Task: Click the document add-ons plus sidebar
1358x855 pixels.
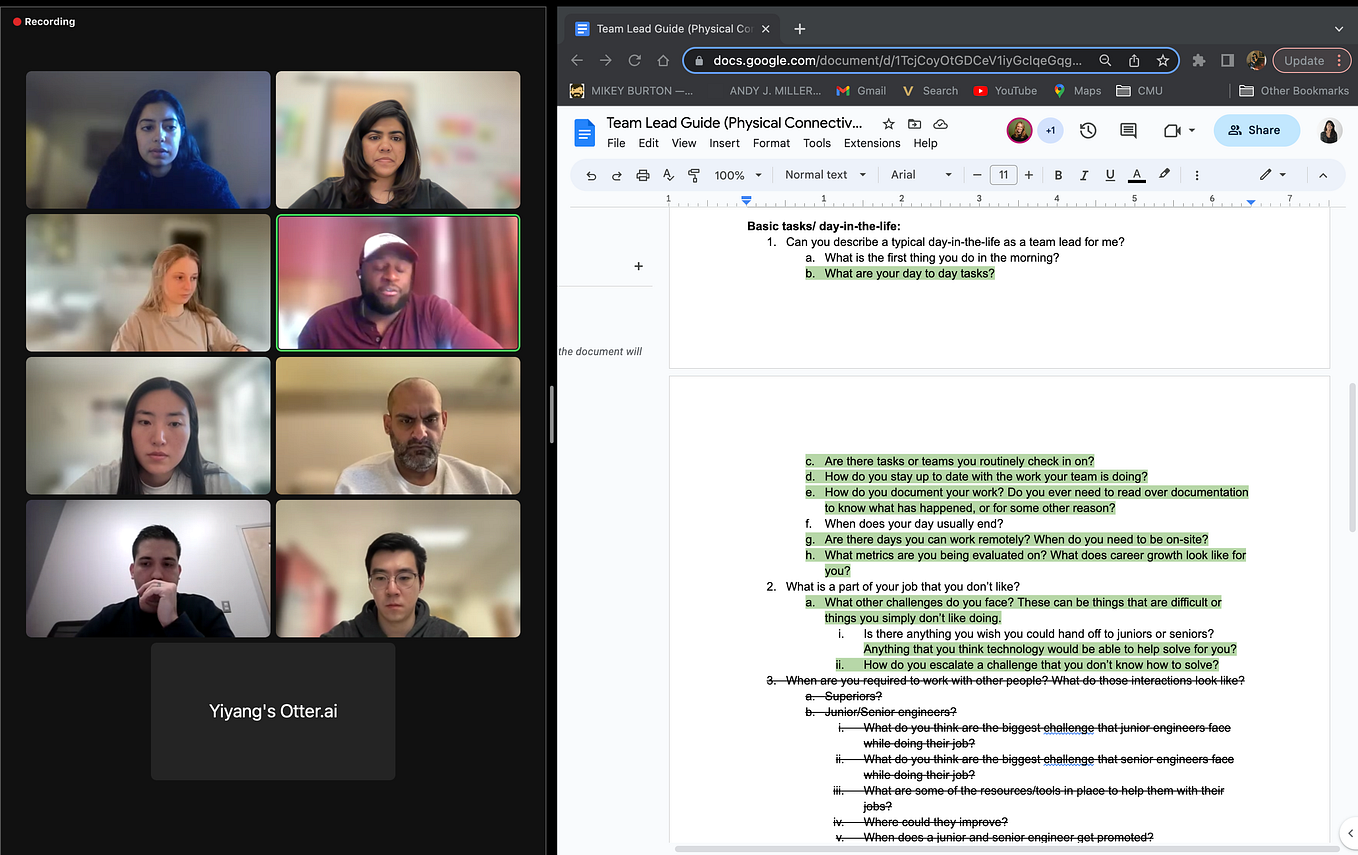Action: pos(638,266)
